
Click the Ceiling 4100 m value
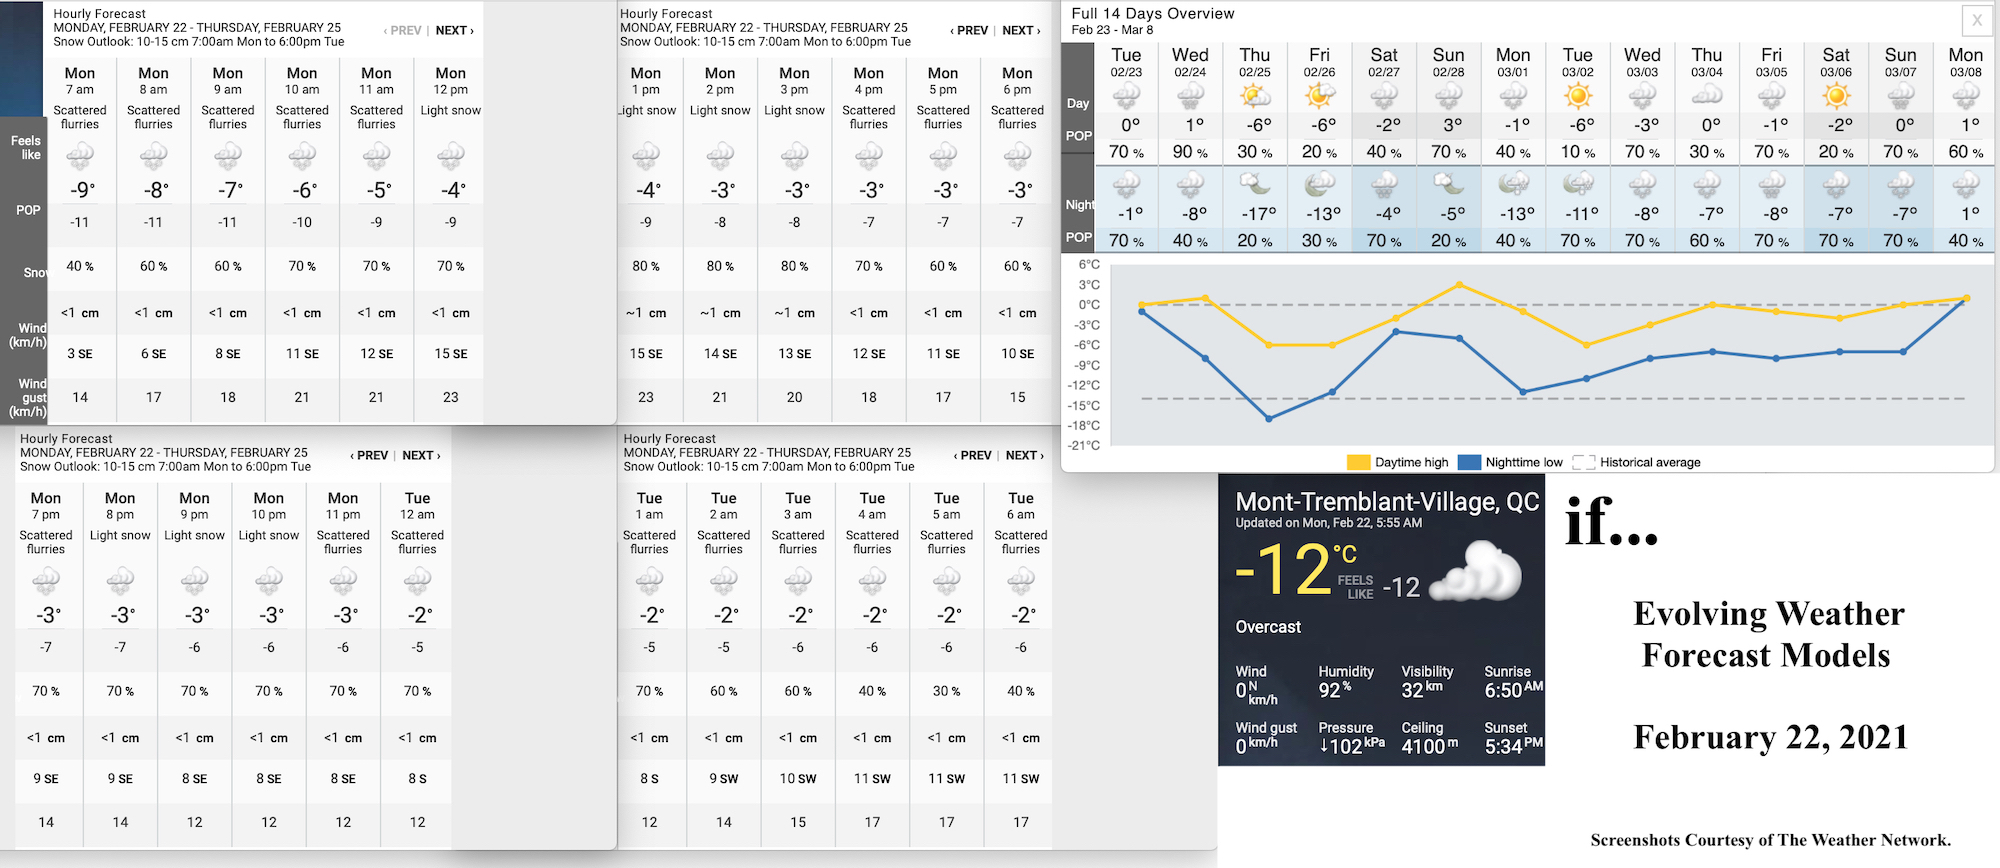[x=1429, y=746]
